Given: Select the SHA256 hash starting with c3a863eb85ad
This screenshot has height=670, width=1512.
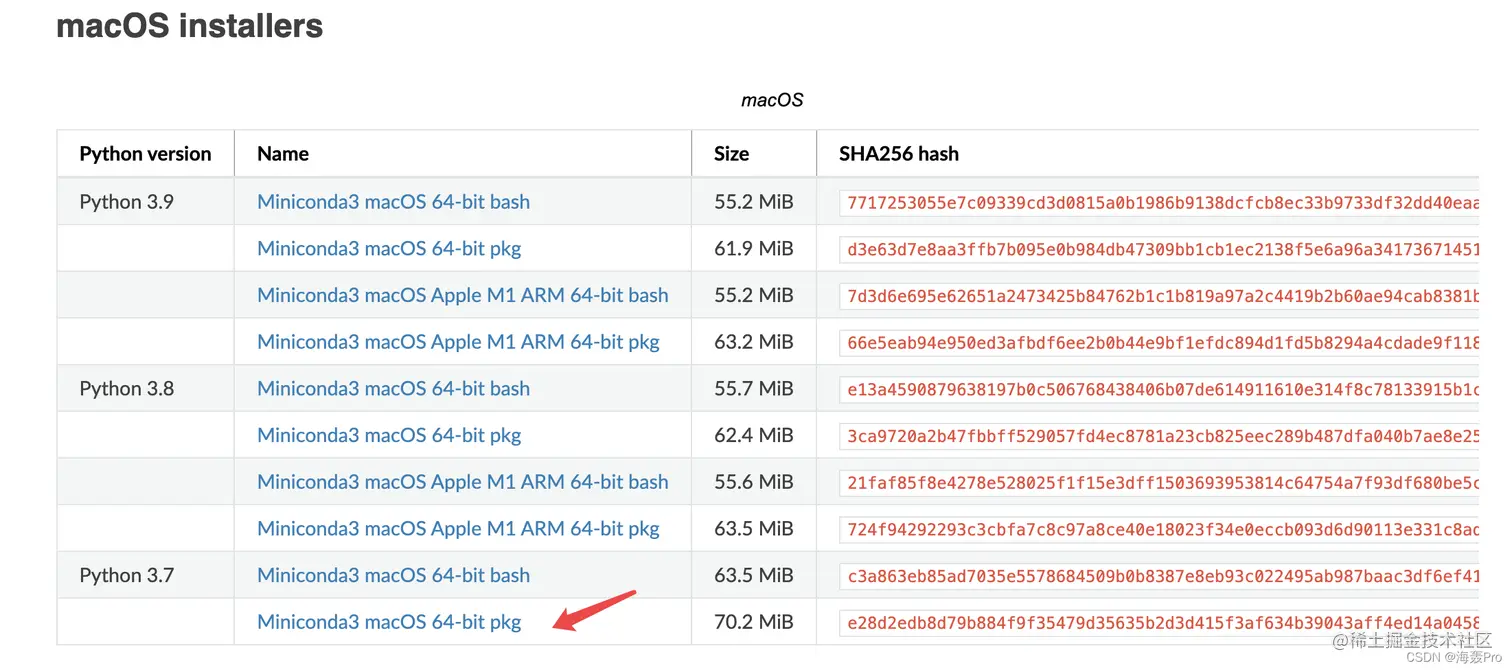Looking at the screenshot, I should tap(1162, 576).
